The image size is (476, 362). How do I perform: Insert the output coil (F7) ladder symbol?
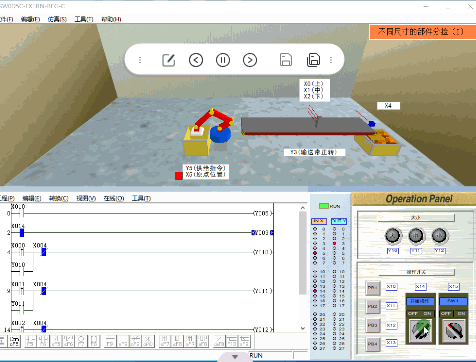tap(81, 341)
